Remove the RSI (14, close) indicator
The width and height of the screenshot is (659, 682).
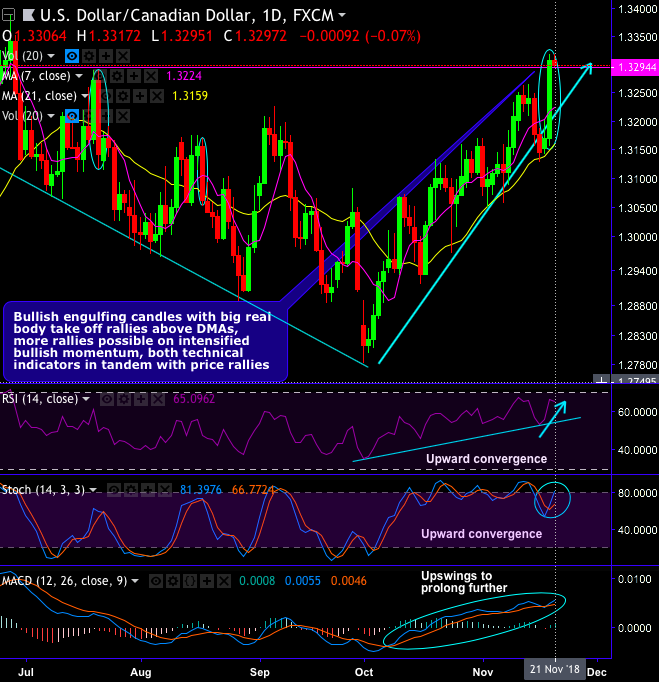(x=158, y=399)
